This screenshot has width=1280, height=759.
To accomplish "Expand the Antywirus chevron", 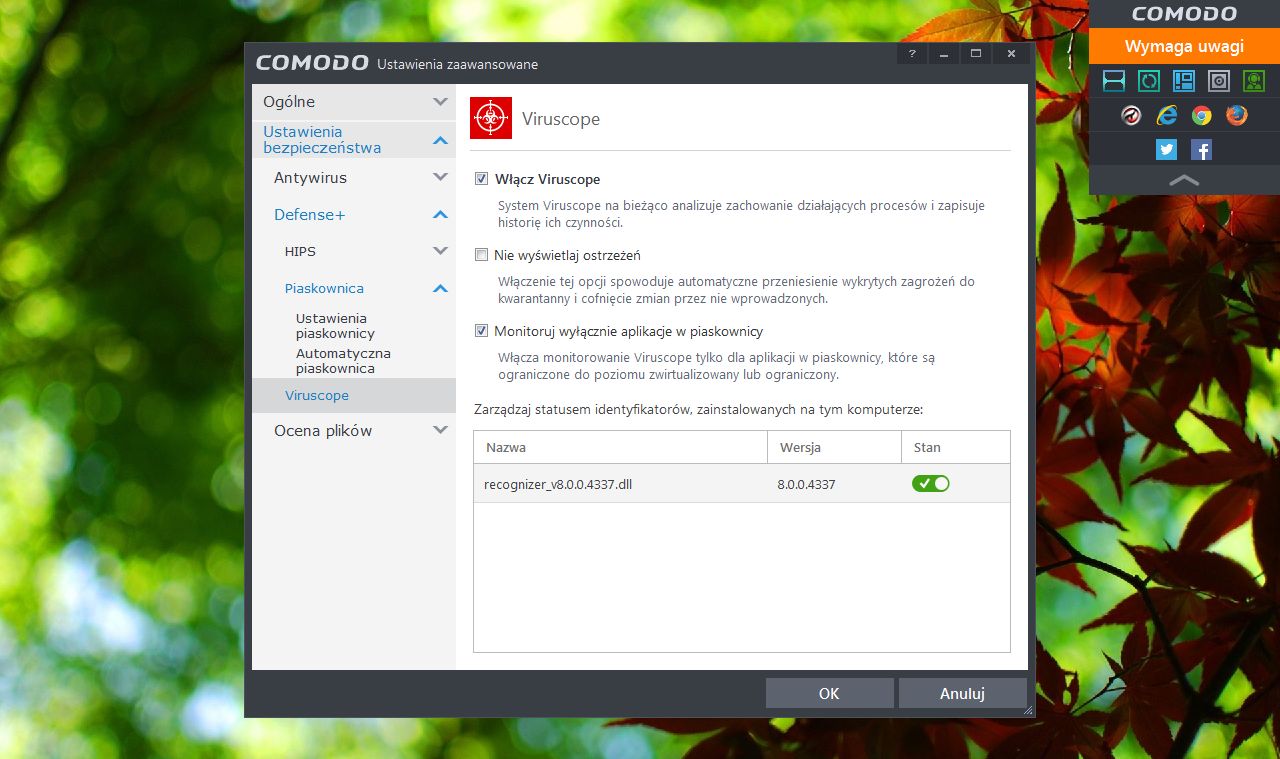I will tap(440, 178).
